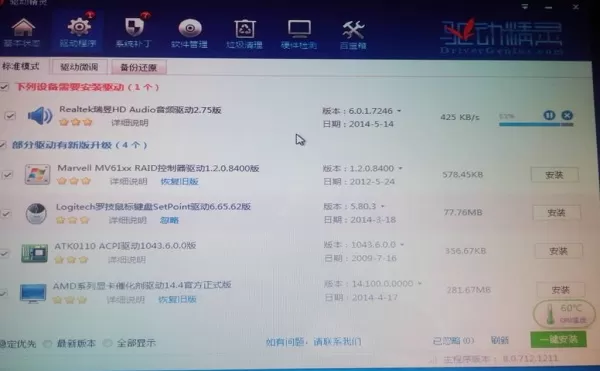Toggle the 下列设备需要安装驱动 group checkbox
600x371 pixels.
click(x=4, y=87)
